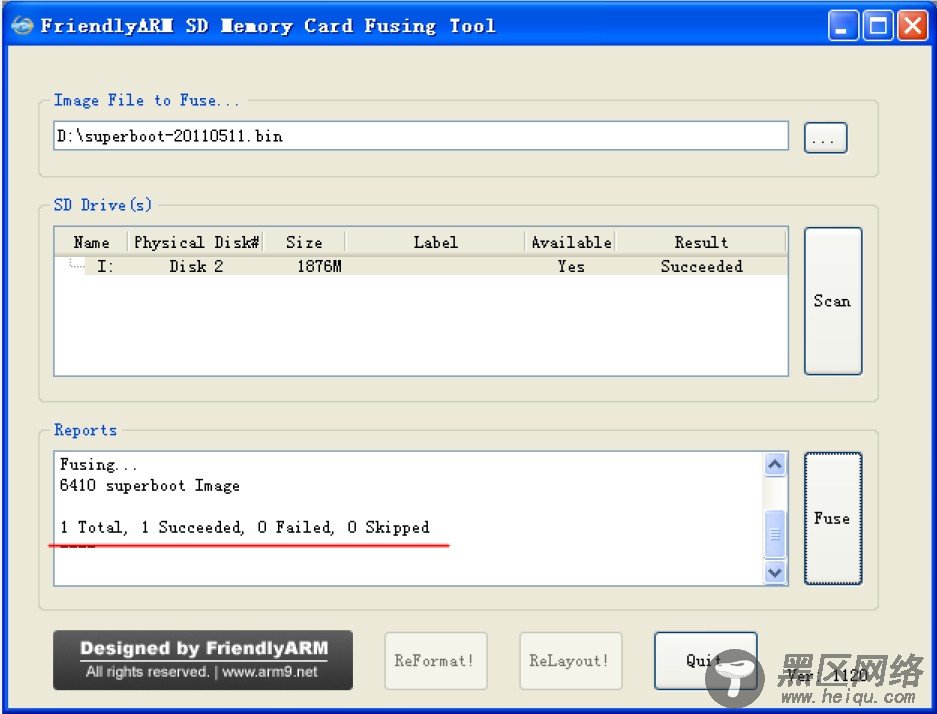The height and width of the screenshot is (714, 937).
Task: Sort by the Name column header
Action: pos(91,242)
